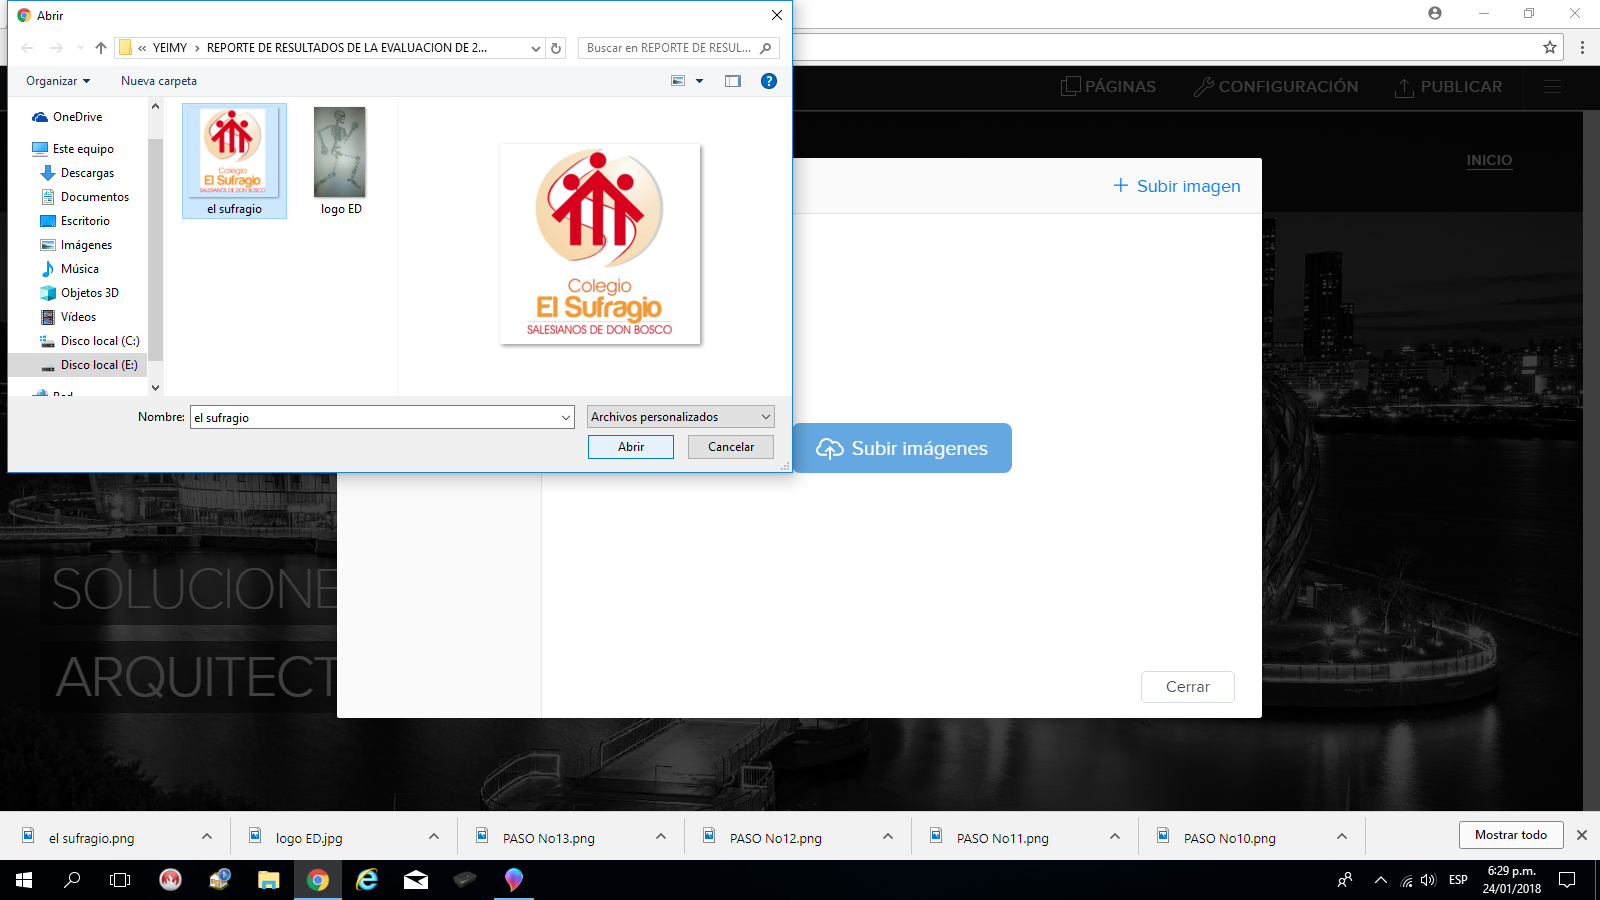Click PUBLICAR in the editor toolbar
This screenshot has width=1600, height=900.
(x=1448, y=87)
